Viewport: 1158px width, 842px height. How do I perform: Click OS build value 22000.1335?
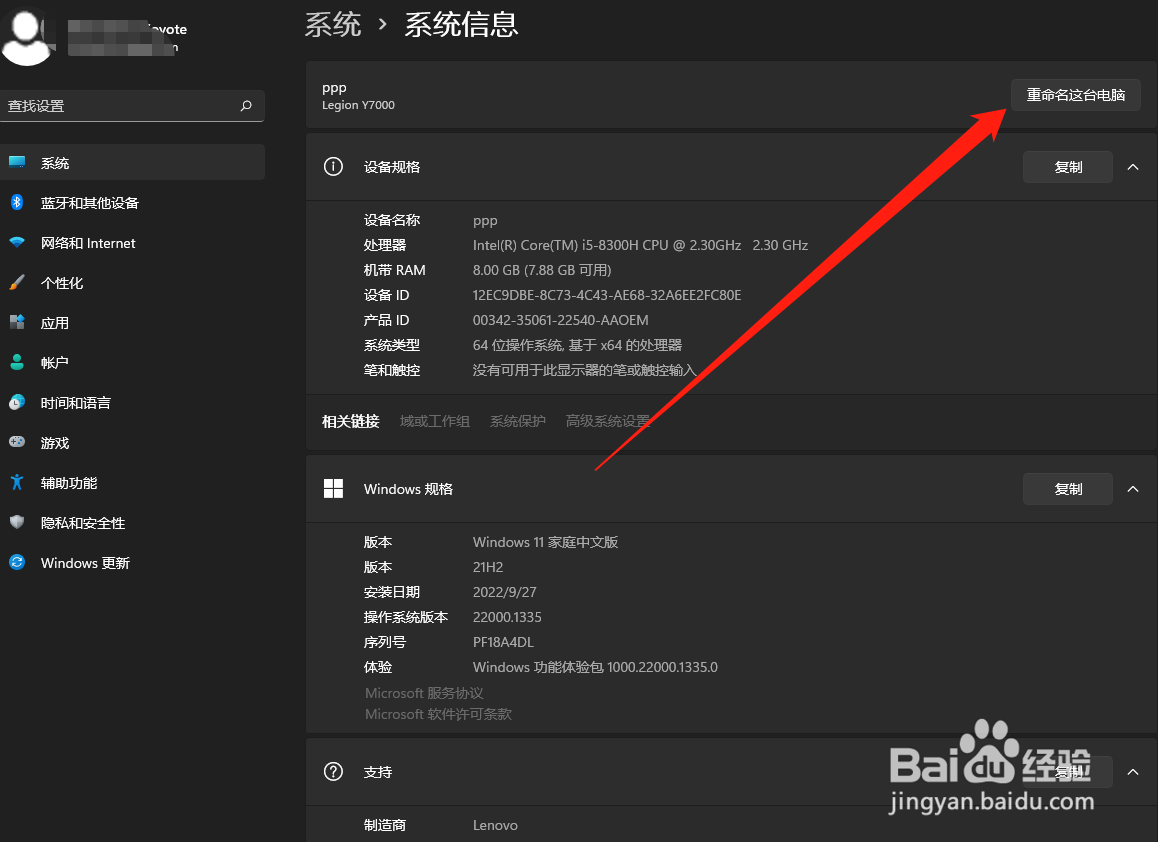[507, 617]
